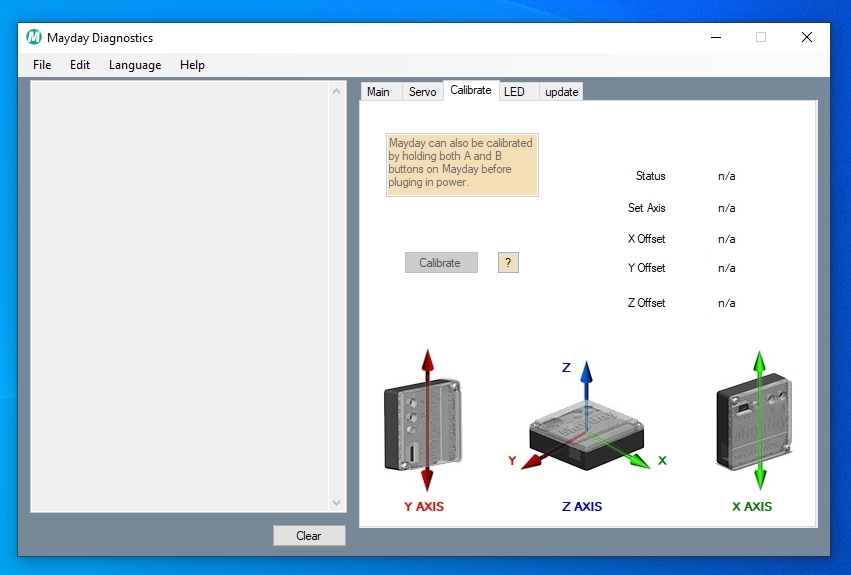Click the Calibrate button
The image size is (851, 575).
click(441, 263)
